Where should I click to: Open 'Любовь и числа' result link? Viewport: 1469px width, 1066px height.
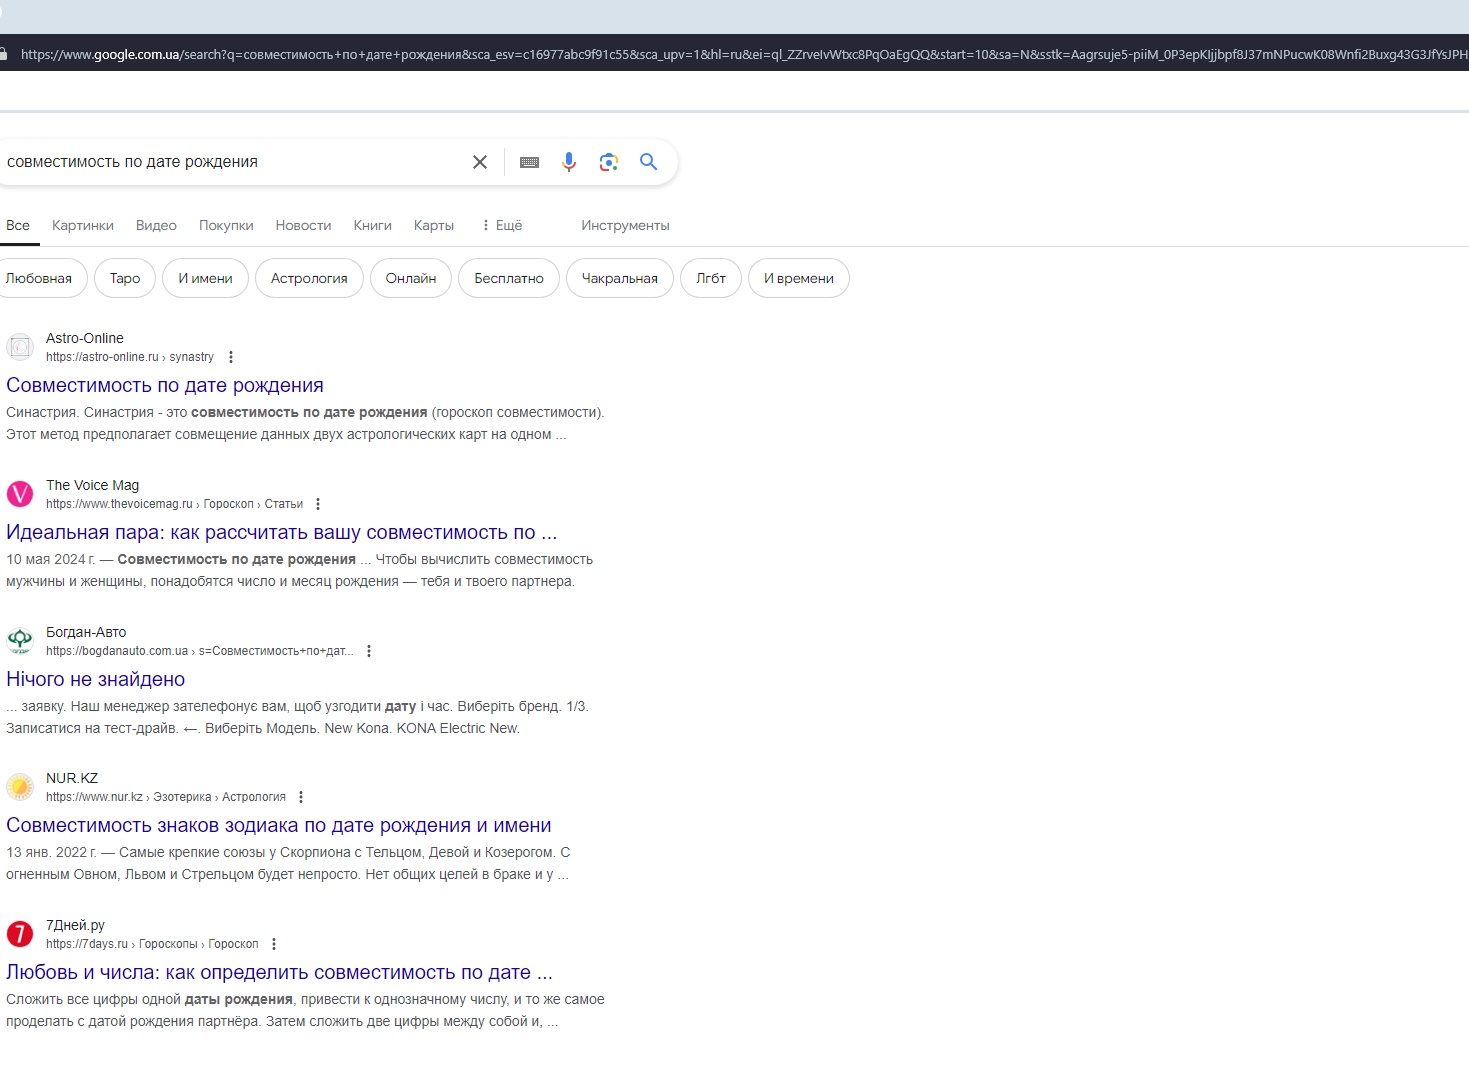(280, 972)
